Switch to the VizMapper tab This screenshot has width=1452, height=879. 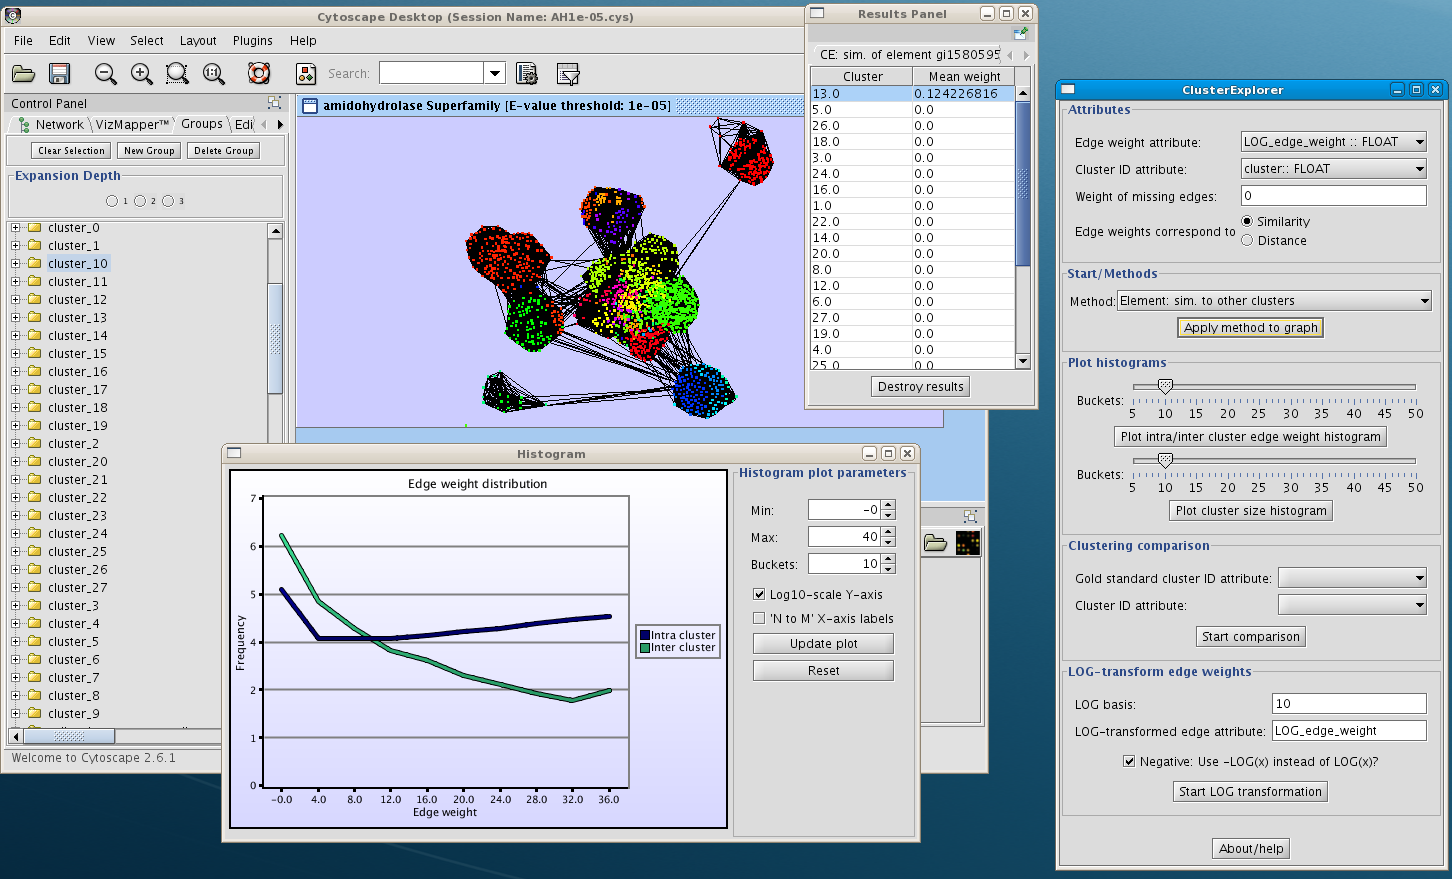[x=130, y=124]
